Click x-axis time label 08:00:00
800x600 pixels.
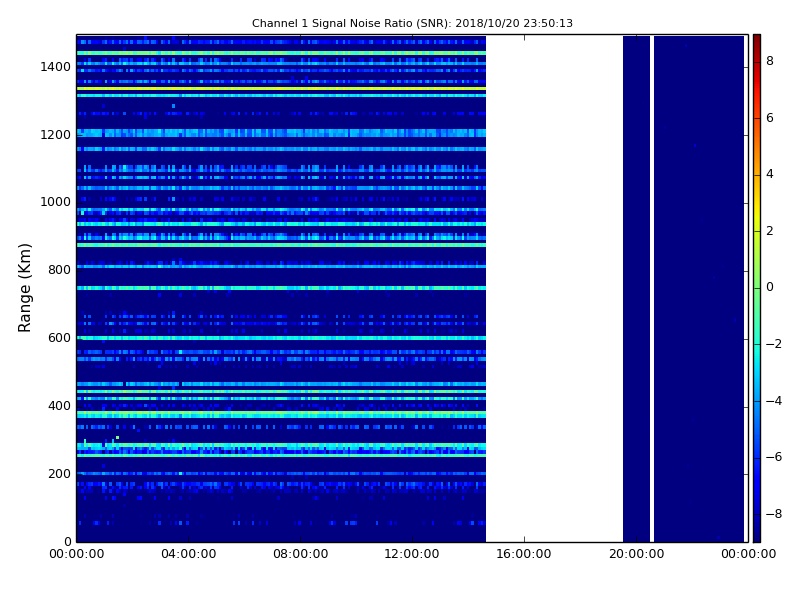click(x=301, y=554)
